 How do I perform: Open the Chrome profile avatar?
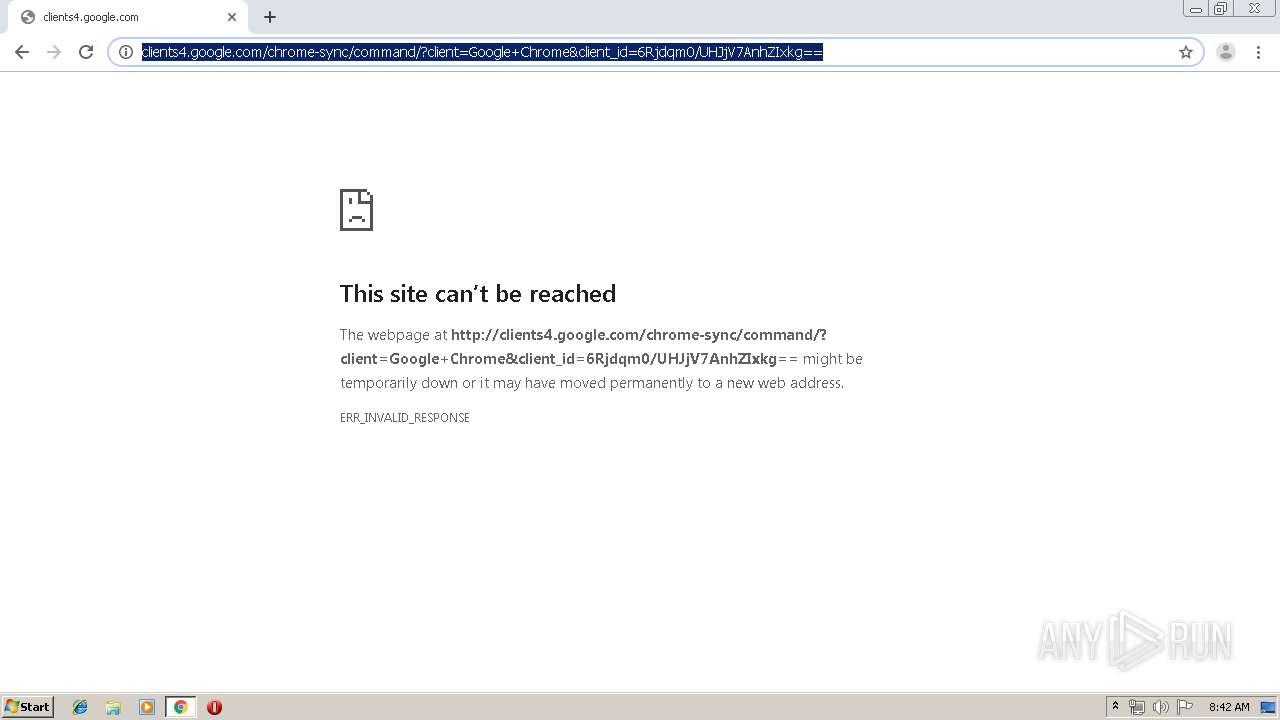pos(1226,52)
